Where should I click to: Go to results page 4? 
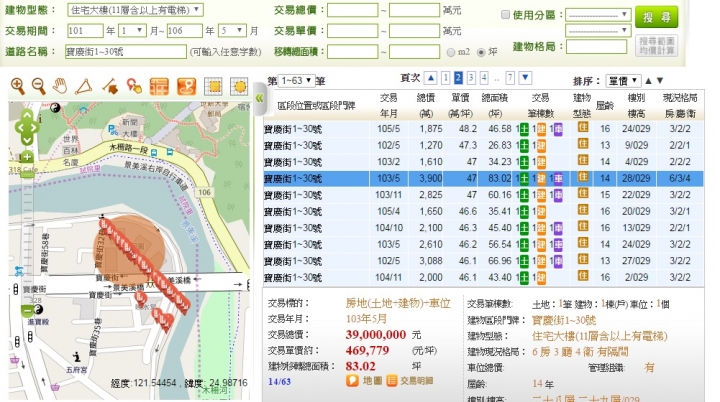coord(484,78)
